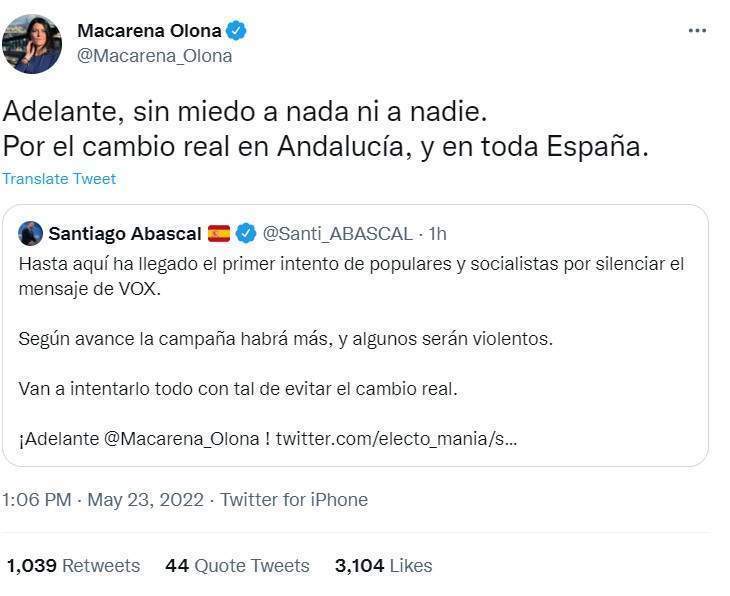Open the quoted tweet text body
The height and width of the screenshot is (596, 730).
tap(350, 338)
